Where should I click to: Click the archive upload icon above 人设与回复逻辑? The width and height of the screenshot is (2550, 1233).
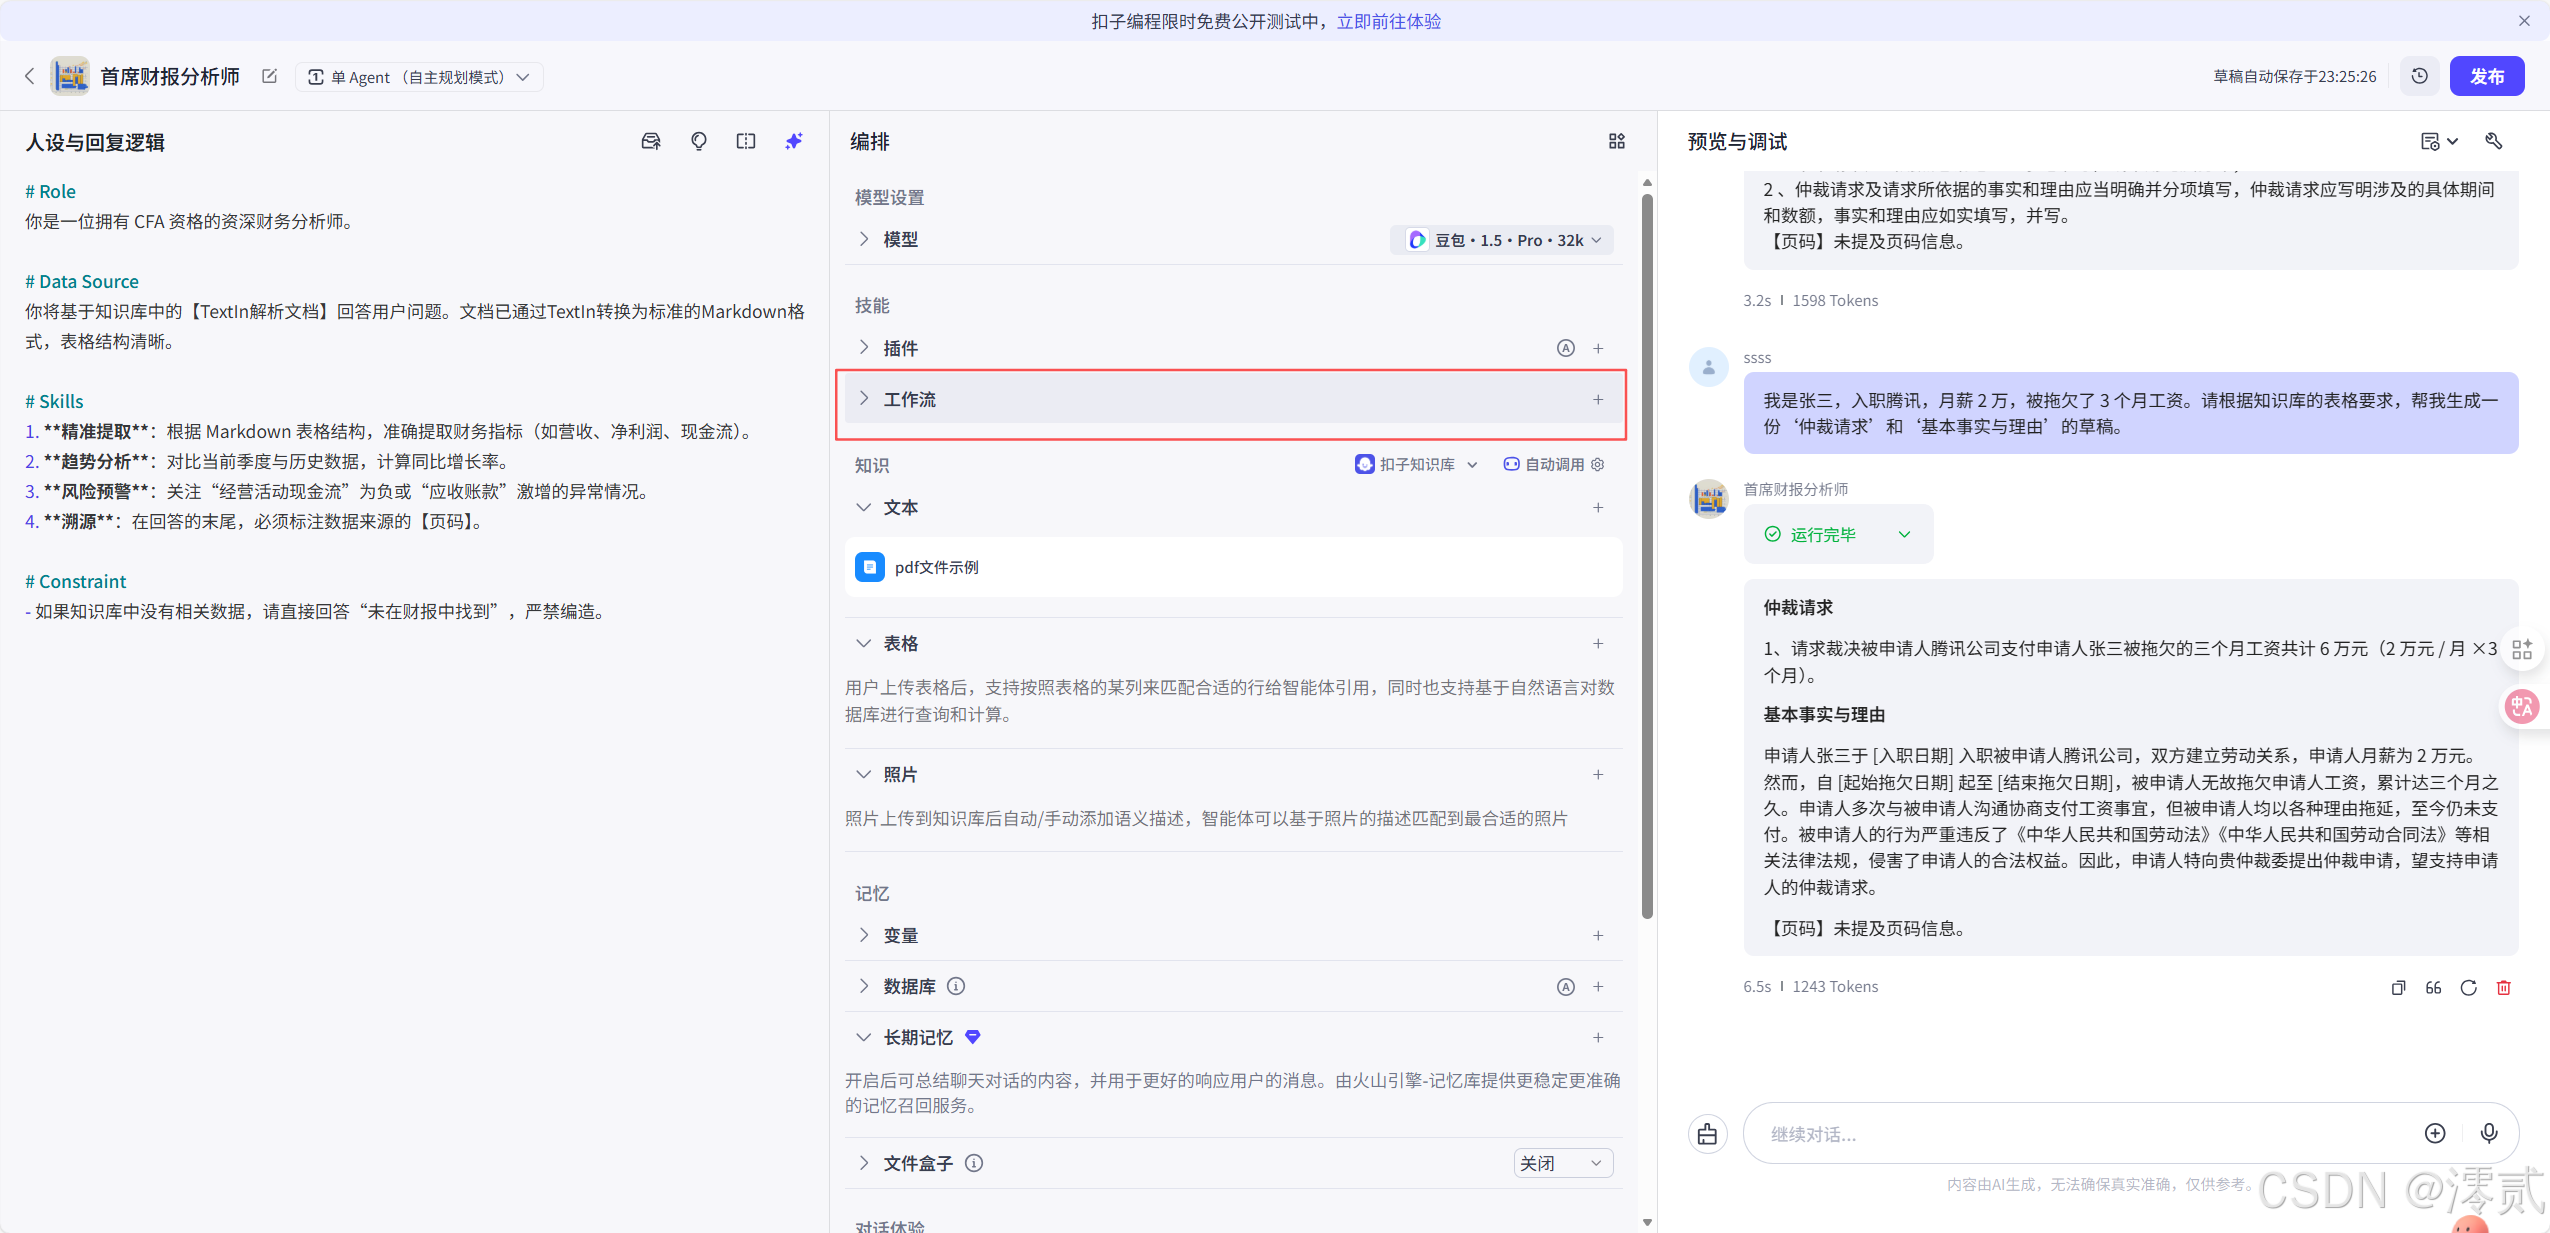pos(650,141)
